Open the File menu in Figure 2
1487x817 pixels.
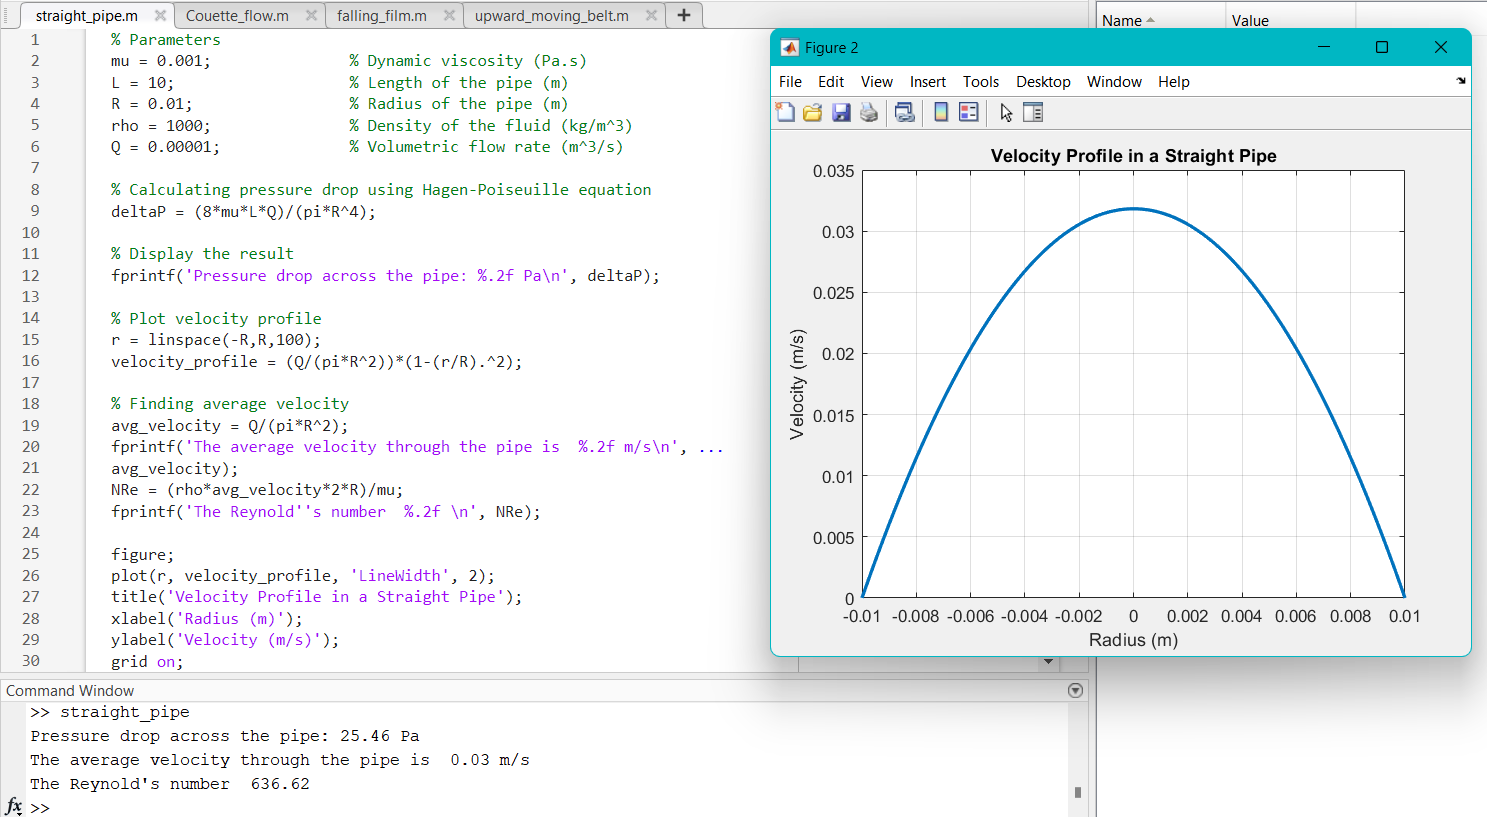790,82
